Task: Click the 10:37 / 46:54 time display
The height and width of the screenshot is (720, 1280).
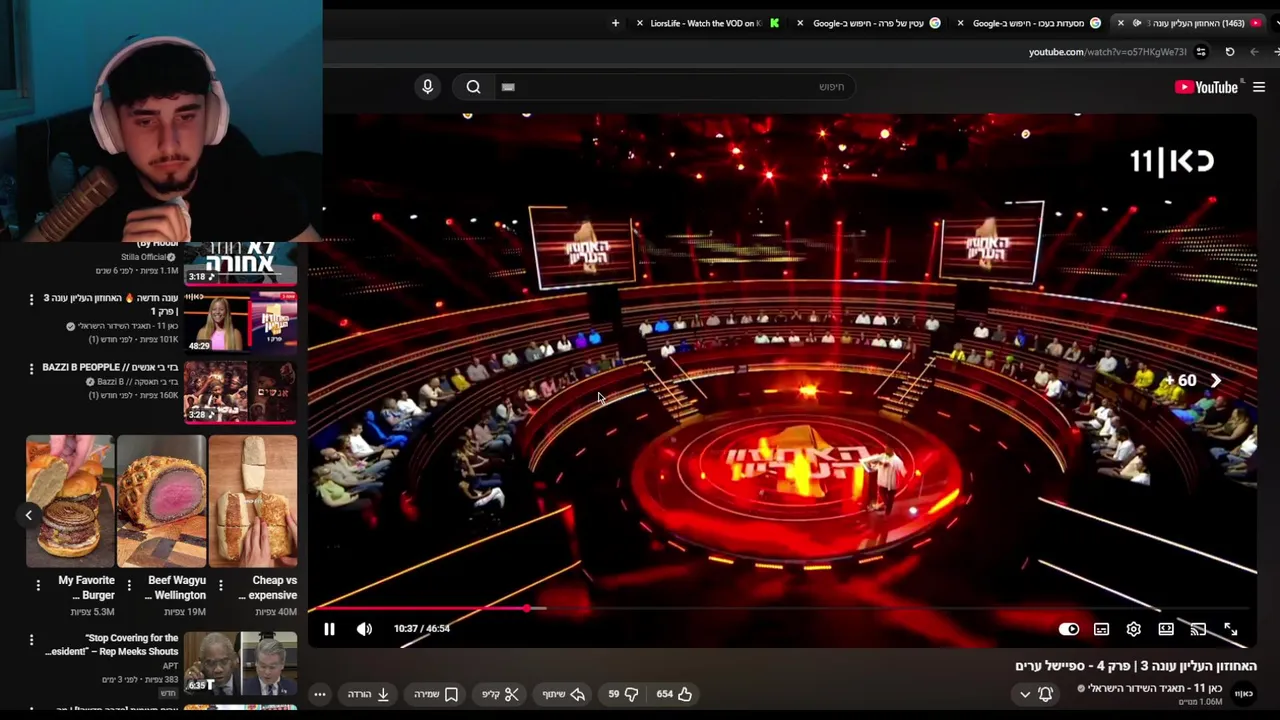Action: [x=422, y=629]
